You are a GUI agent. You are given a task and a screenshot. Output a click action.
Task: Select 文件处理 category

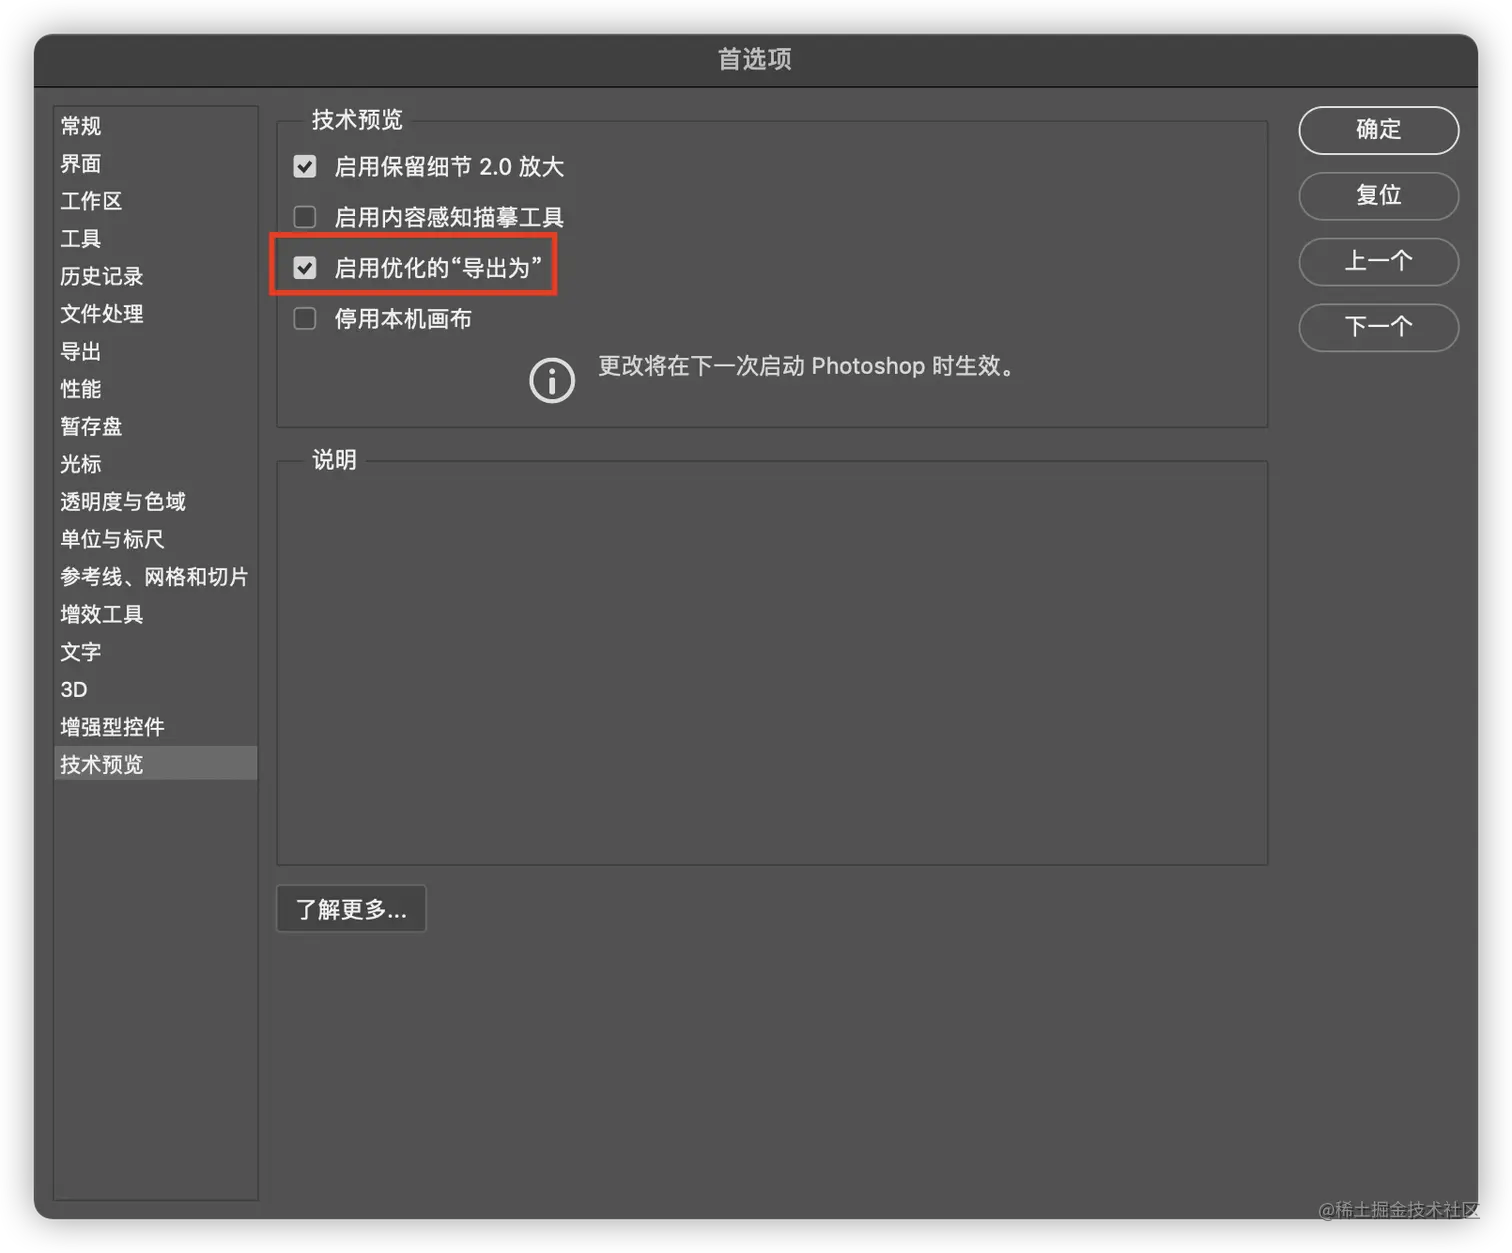point(156,314)
